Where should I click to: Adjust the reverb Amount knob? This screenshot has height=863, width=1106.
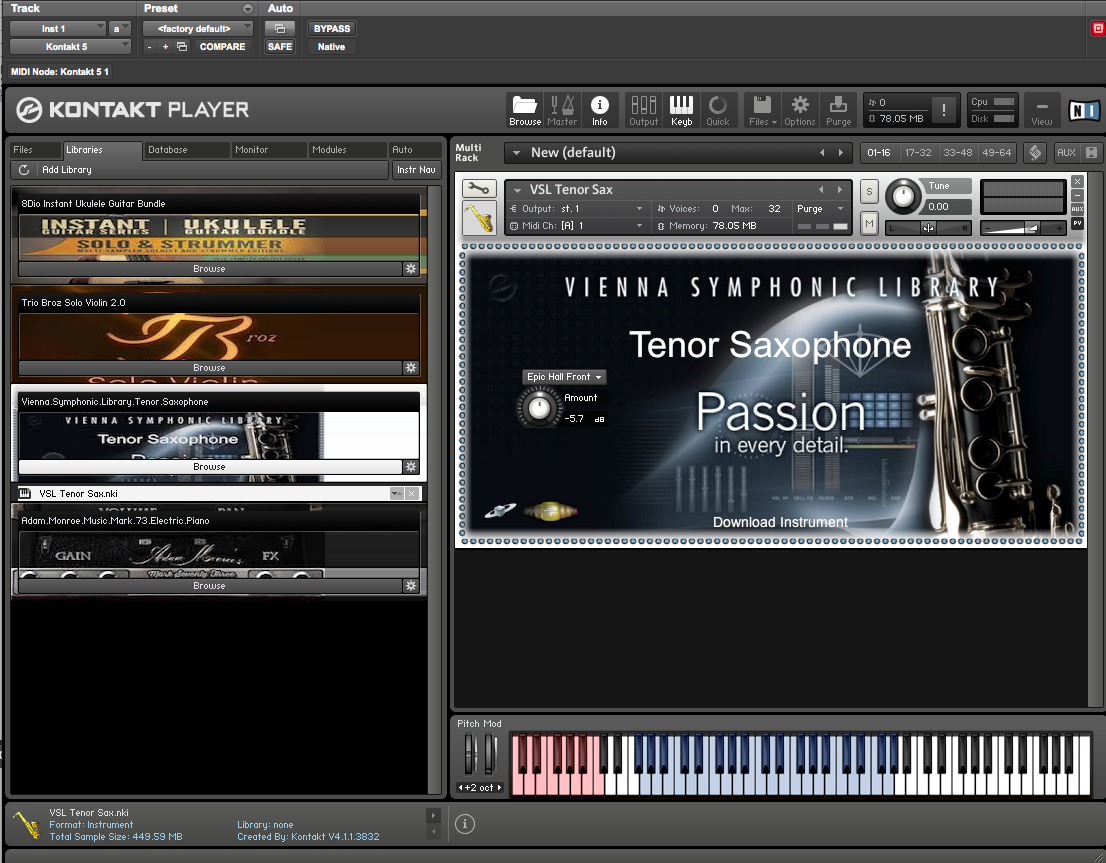(x=539, y=408)
